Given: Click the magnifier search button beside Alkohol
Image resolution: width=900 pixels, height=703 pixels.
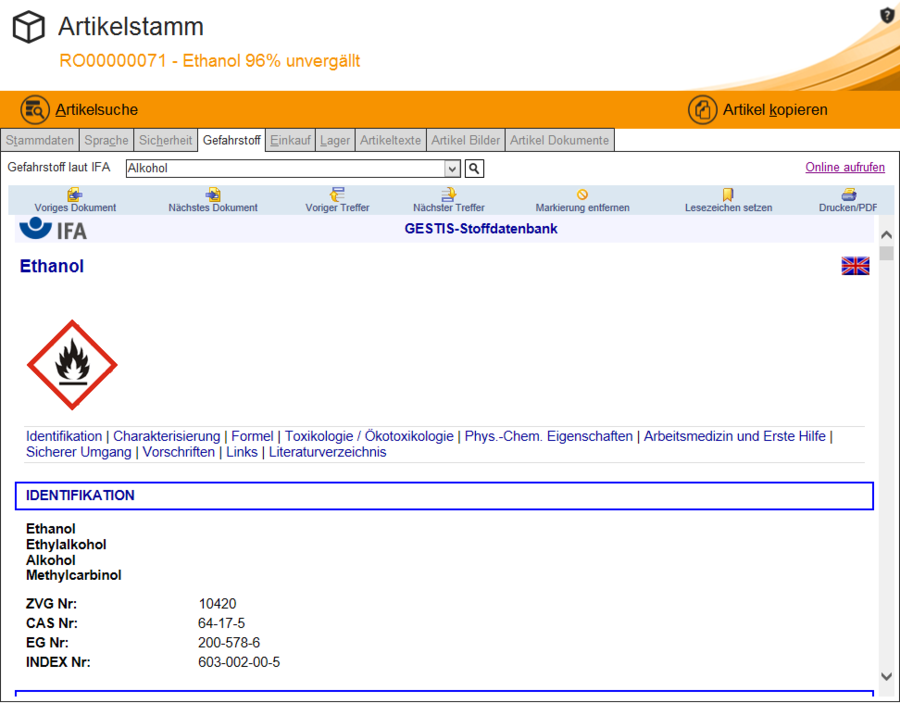Looking at the screenshot, I should 474,168.
